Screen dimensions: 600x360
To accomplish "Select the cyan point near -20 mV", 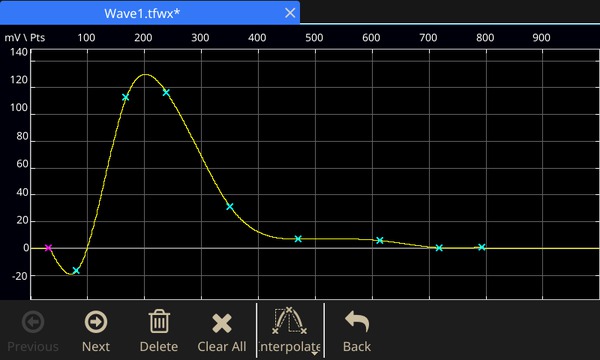I will coord(76,270).
